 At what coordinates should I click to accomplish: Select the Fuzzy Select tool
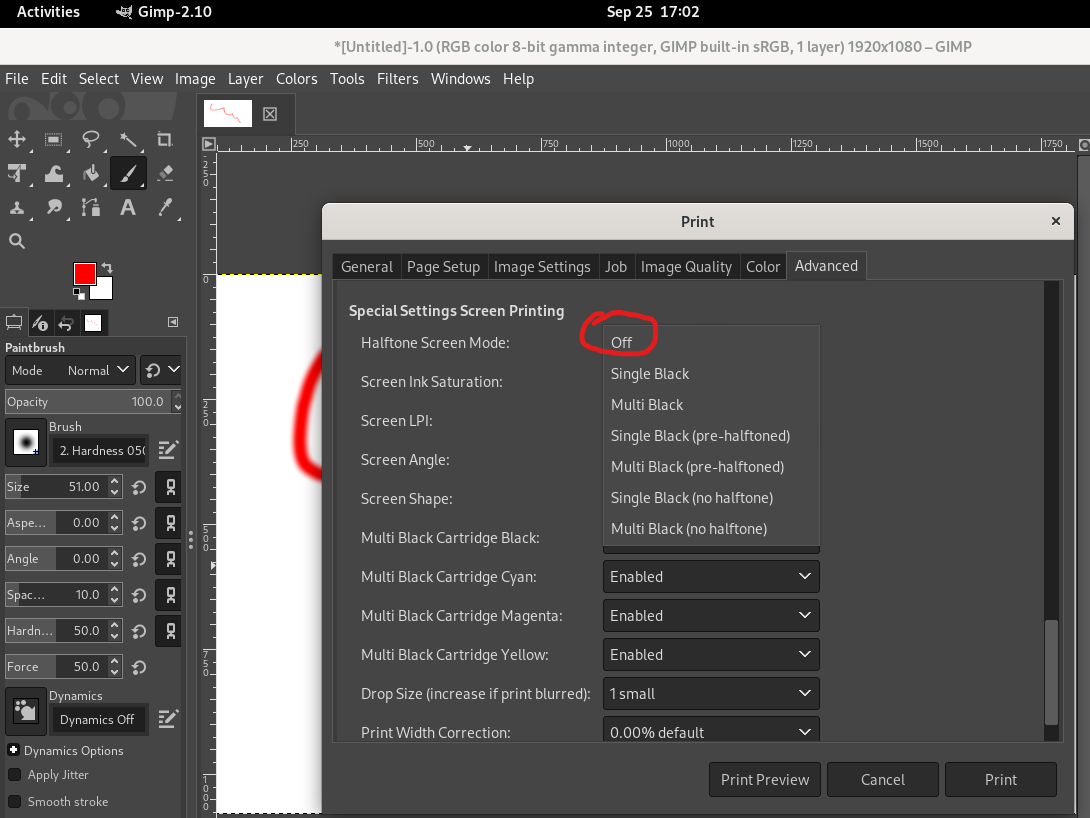tap(128, 139)
